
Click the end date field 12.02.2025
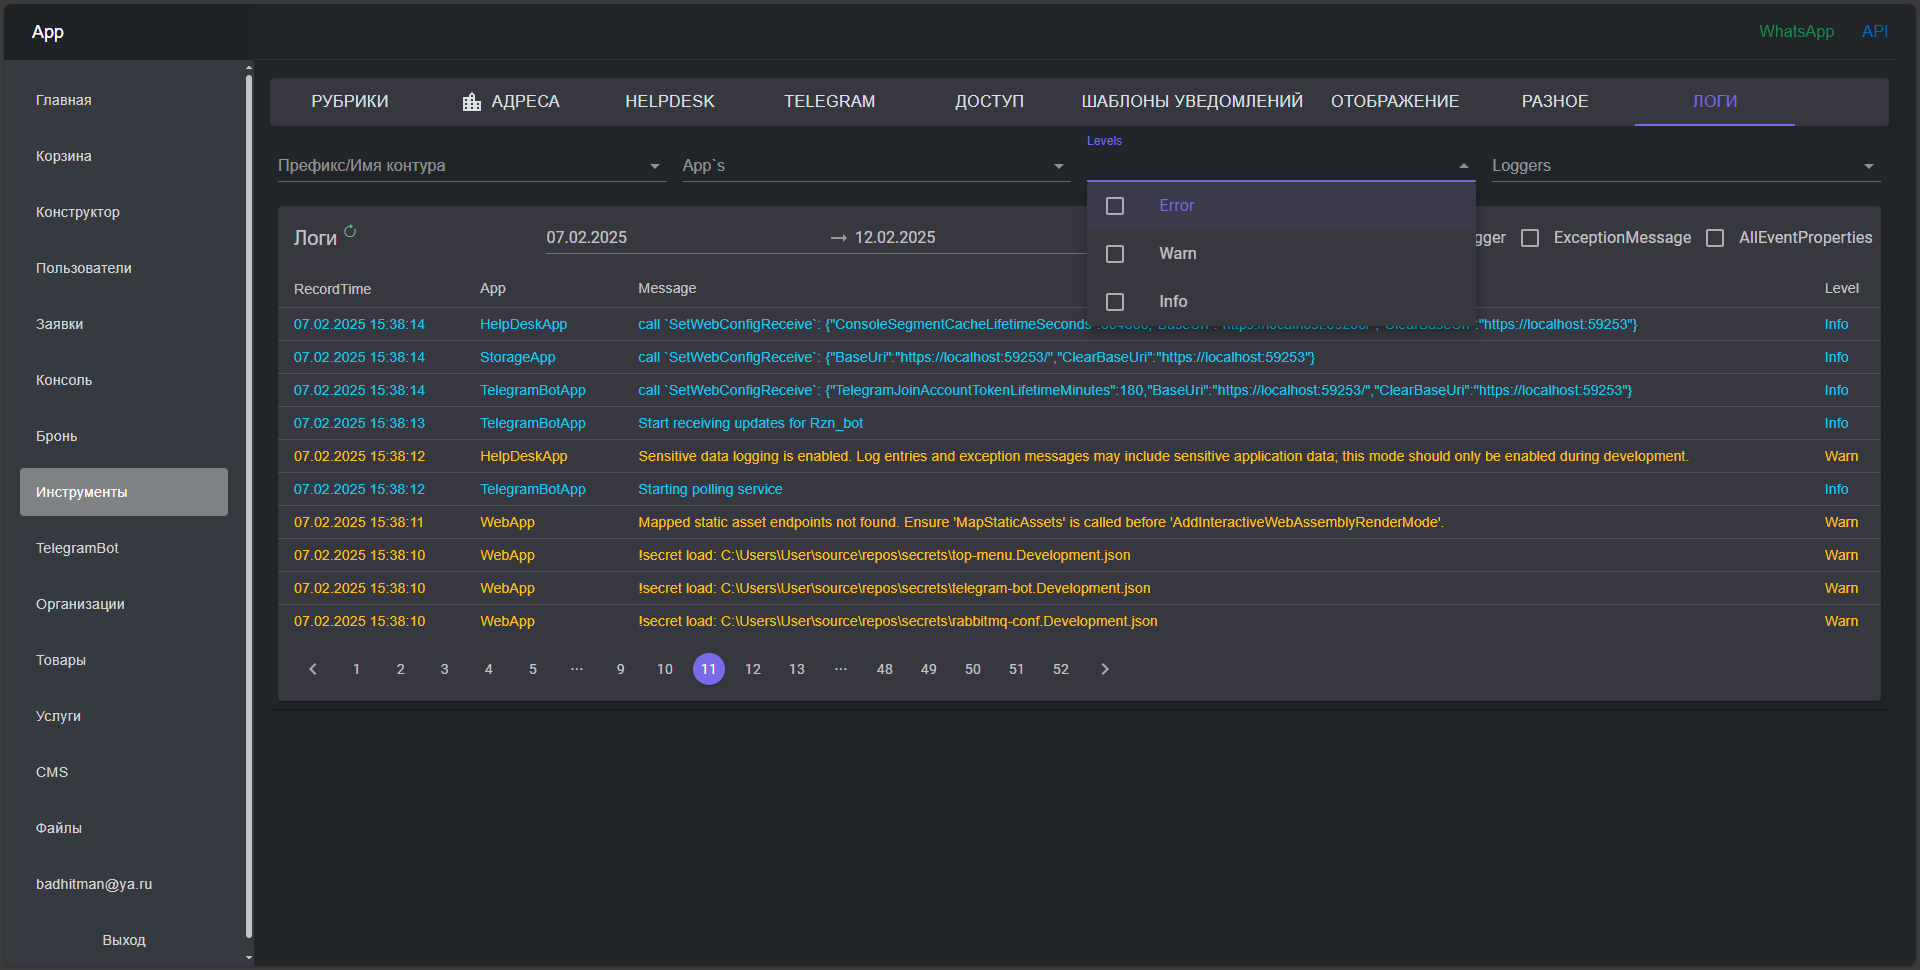(x=895, y=238)
